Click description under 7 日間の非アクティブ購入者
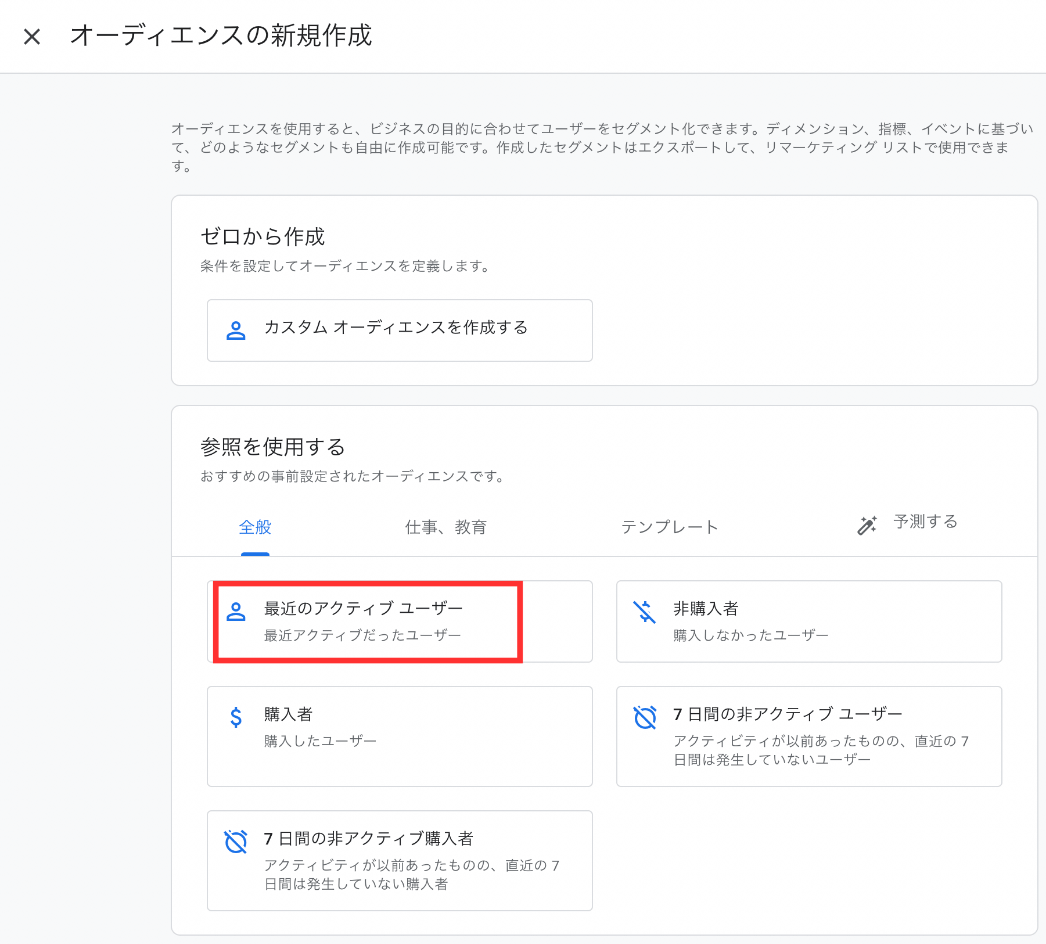This screenshot has height=944, width=1046. click(x=412, y=875)
